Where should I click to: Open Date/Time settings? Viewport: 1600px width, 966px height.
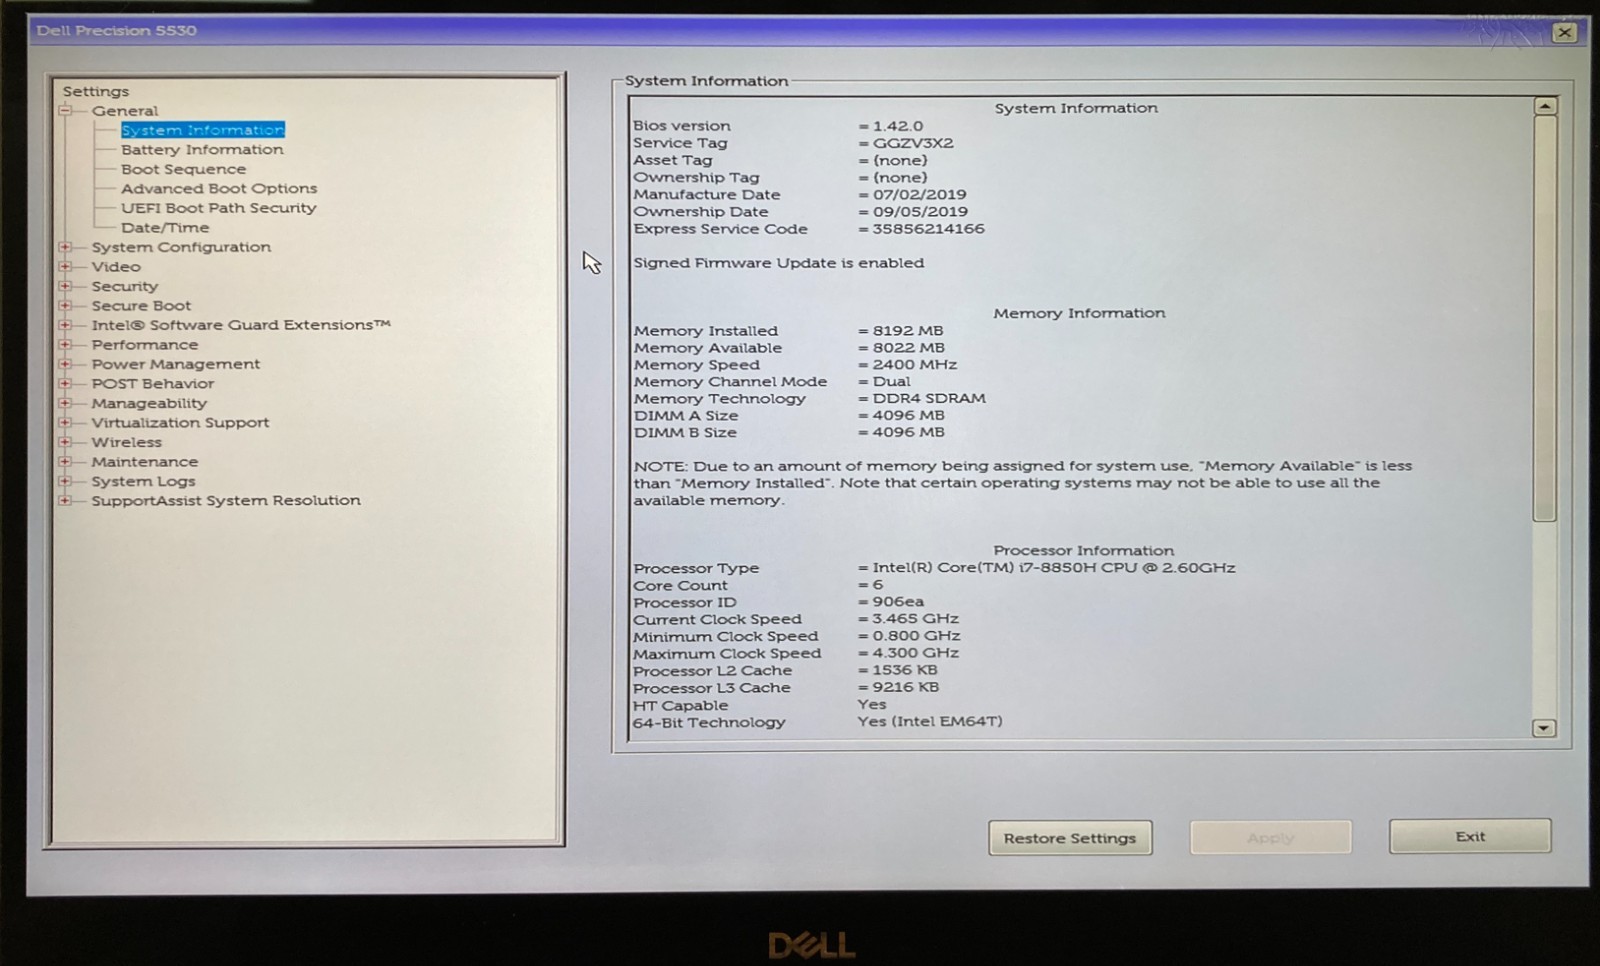[165, 228]
